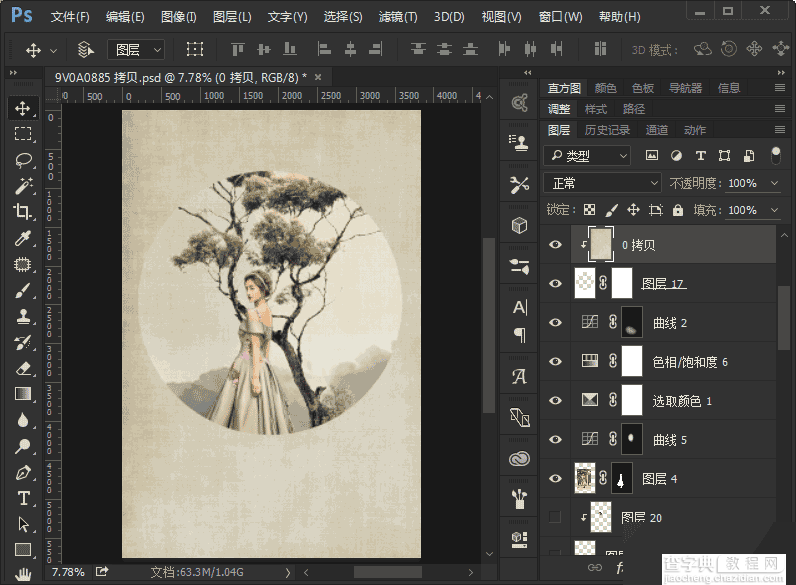The height and width of the screenshot is (585, 796).
Task: Select the Path Selection arrow tool
Action: pos(22,524)
